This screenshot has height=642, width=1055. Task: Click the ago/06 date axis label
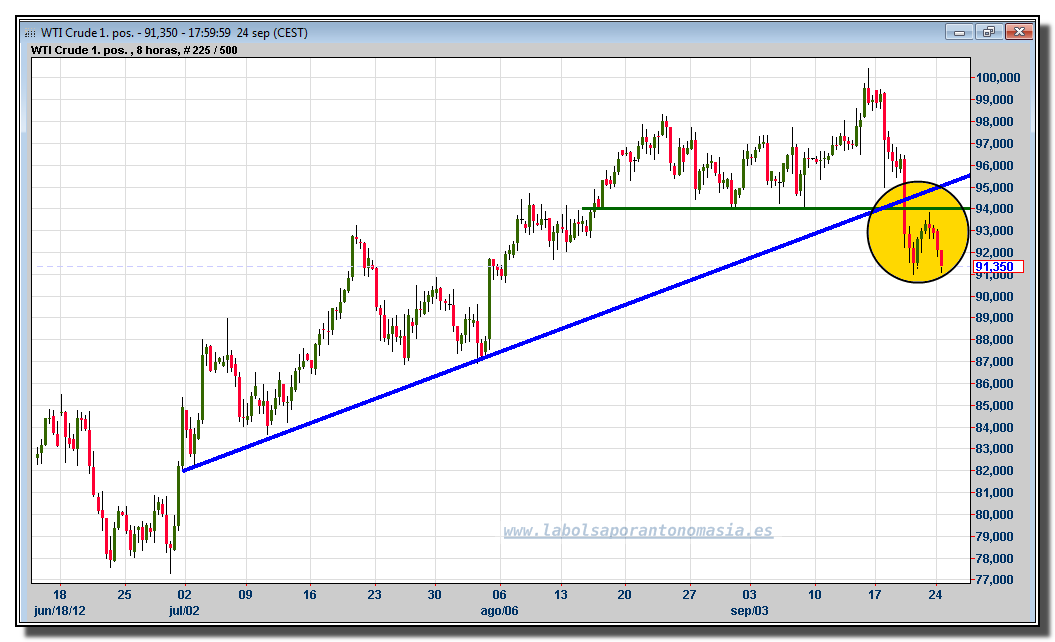(x=499, y=610)
